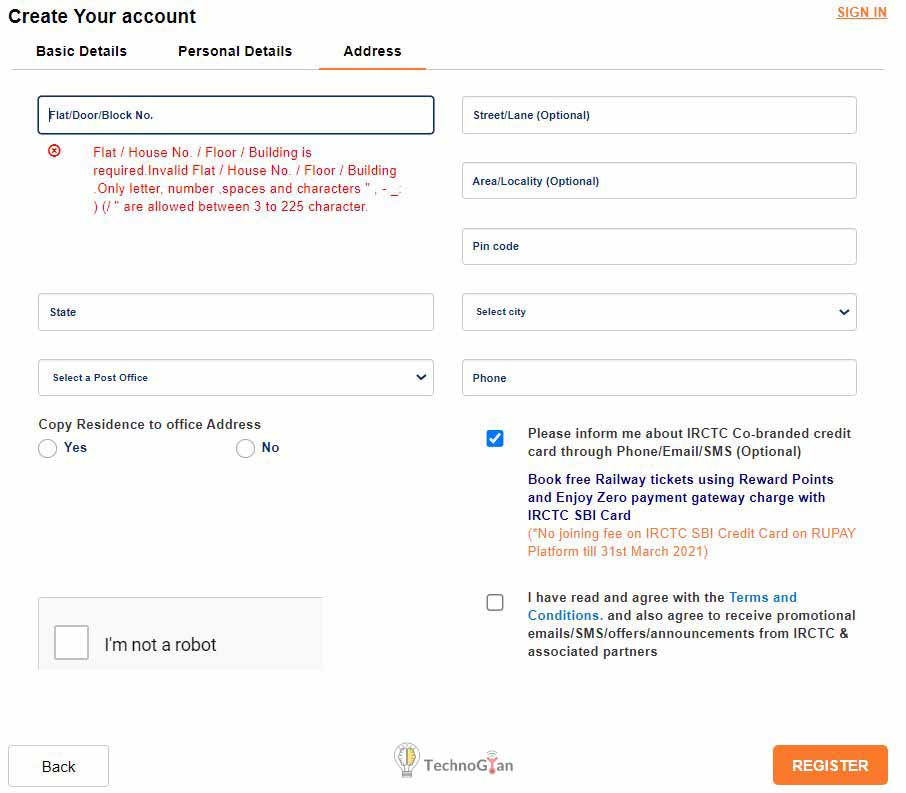Screen dimensions: 906x793
Task: Check the I'm not a robot box
Action: click(x=72, y=642)
